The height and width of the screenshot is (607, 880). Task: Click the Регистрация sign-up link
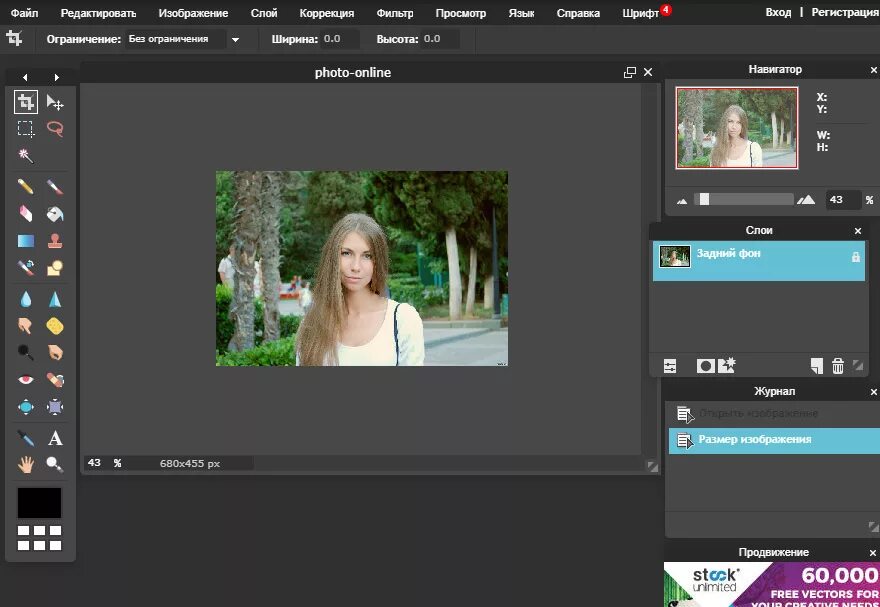point(845,12)
